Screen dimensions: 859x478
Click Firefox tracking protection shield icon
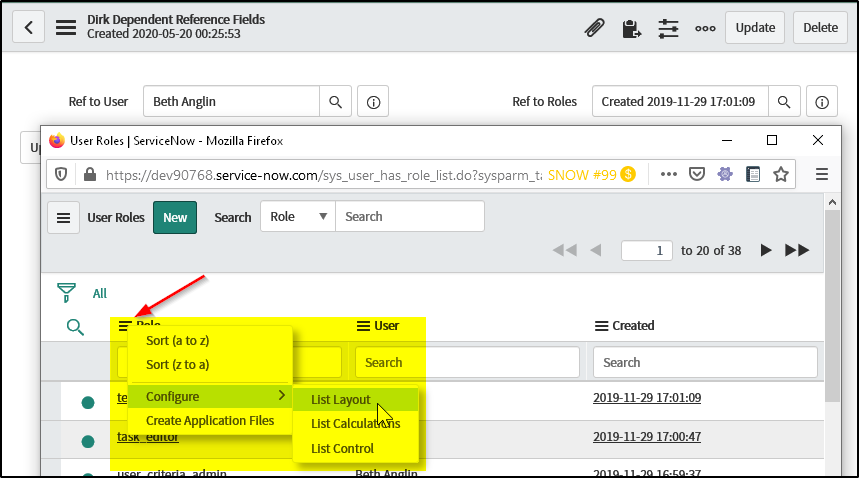point(61,175)
